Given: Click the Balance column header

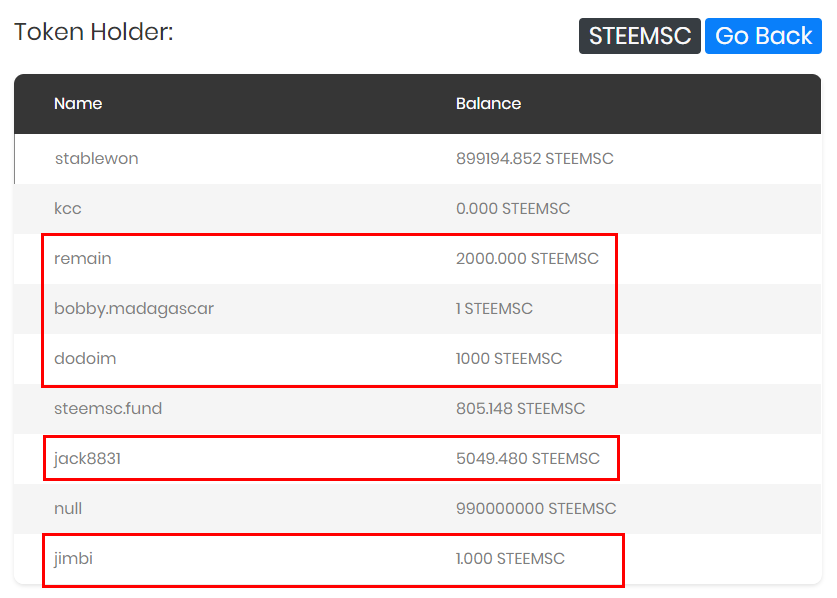Looking at the screenshot, I should [488, 104].
